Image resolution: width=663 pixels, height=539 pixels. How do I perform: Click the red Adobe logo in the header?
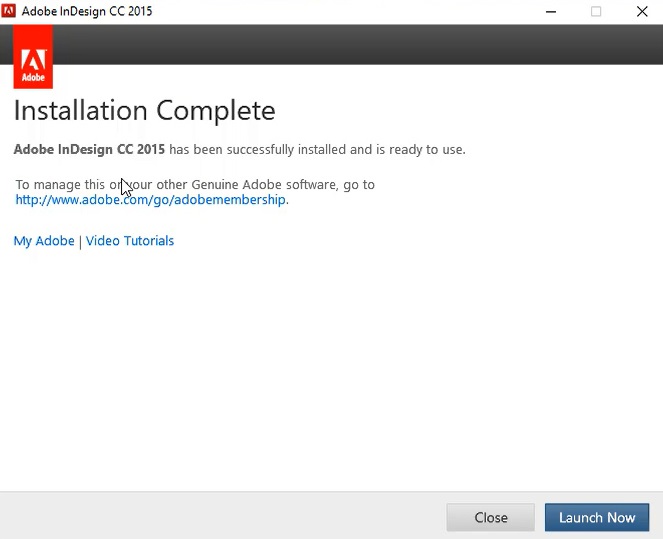[x=33, y=58]
